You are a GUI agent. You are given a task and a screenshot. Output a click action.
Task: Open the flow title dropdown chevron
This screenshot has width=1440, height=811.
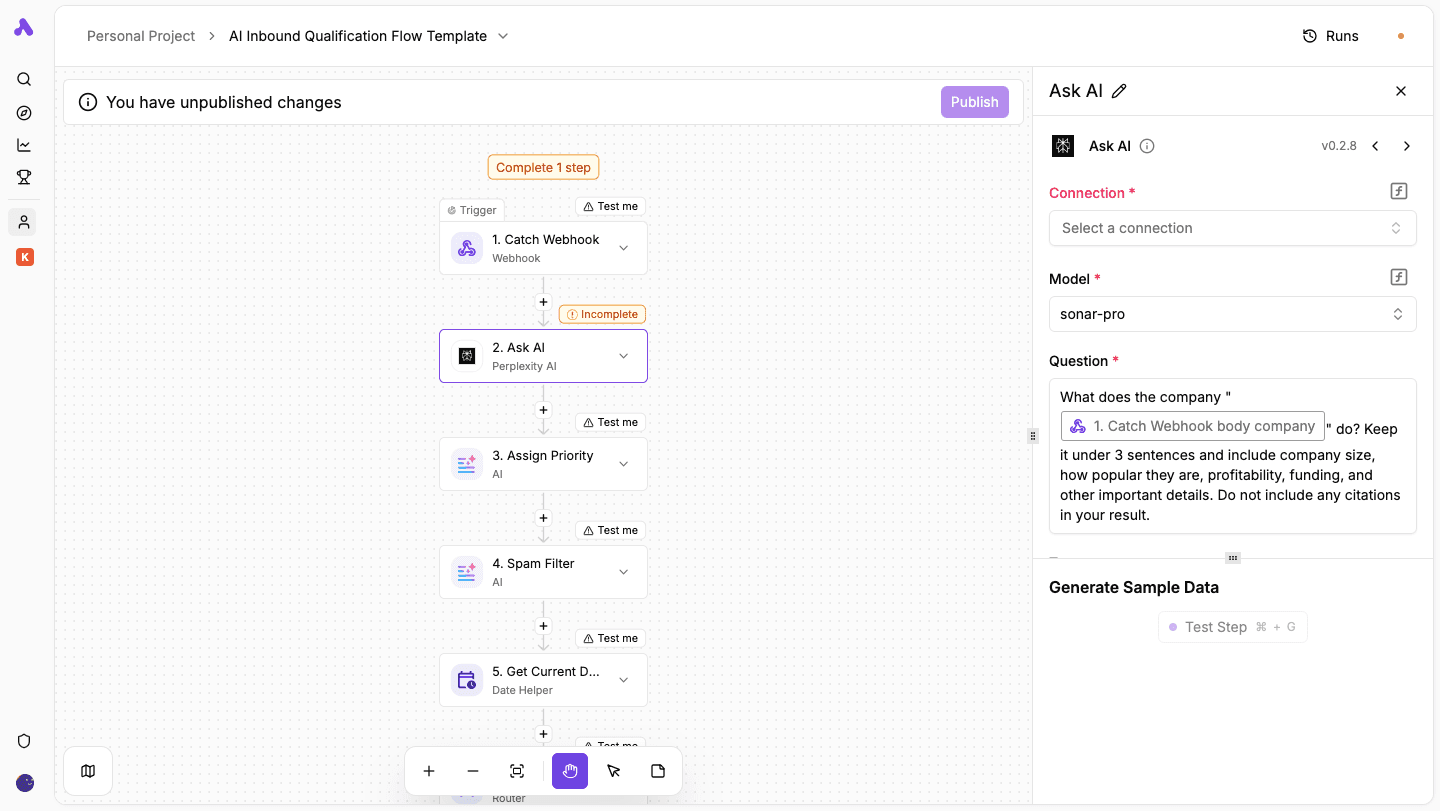click(x=503, y=36)
